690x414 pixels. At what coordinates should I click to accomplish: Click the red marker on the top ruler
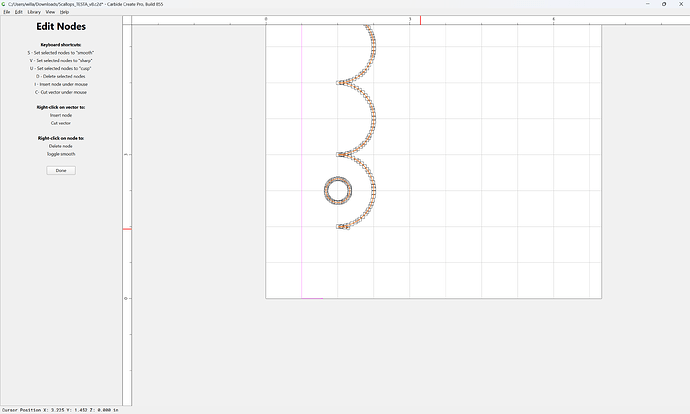pos(420,20)
